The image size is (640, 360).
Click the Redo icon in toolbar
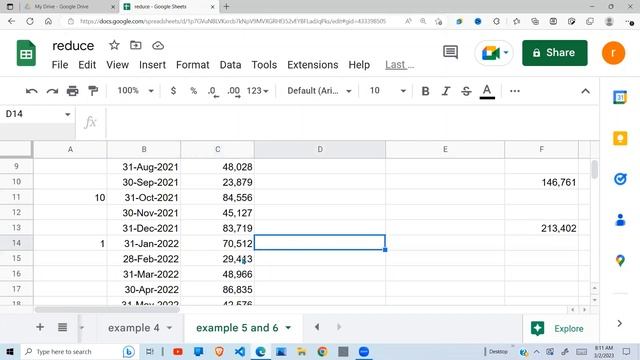pyautogui.click(x=52, y=91)
